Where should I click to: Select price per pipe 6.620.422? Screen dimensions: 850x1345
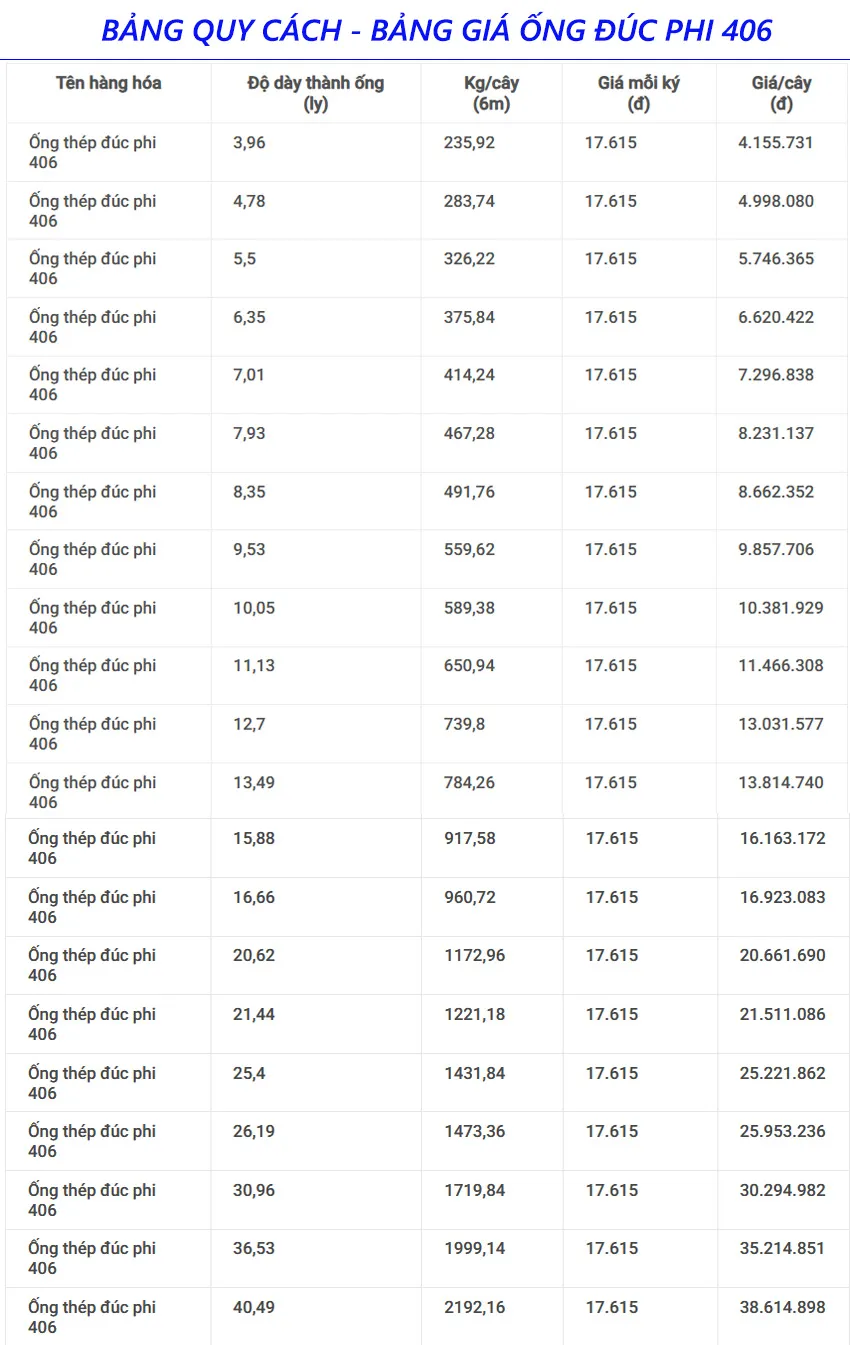pyautogui.click(x=776, y=317)
